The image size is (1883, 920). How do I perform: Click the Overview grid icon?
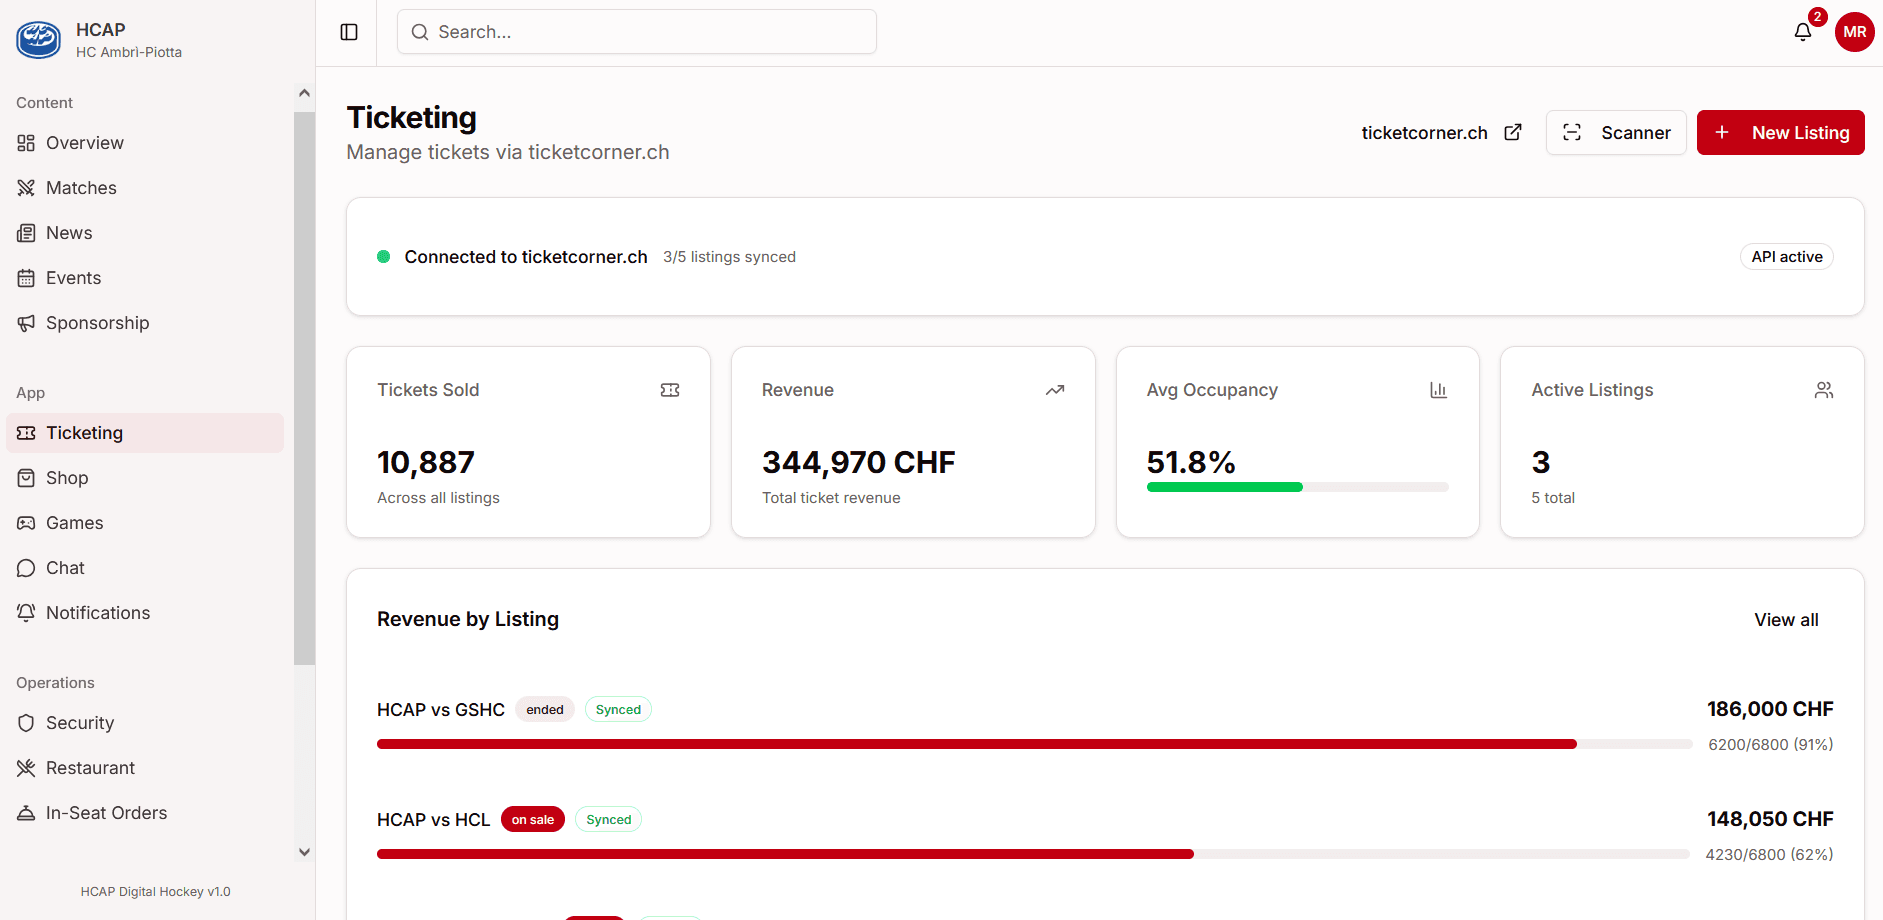26,143
